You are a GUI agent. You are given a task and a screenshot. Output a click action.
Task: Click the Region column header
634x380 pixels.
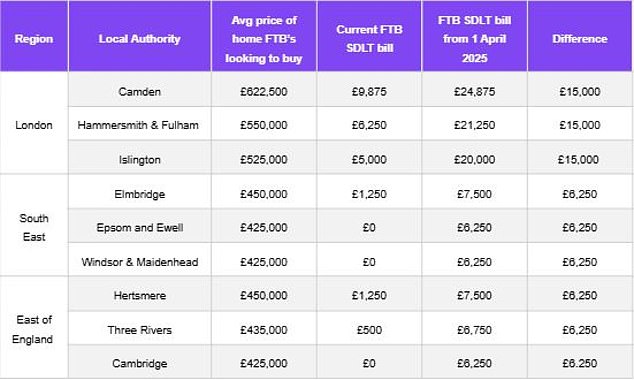click(34, 36)
